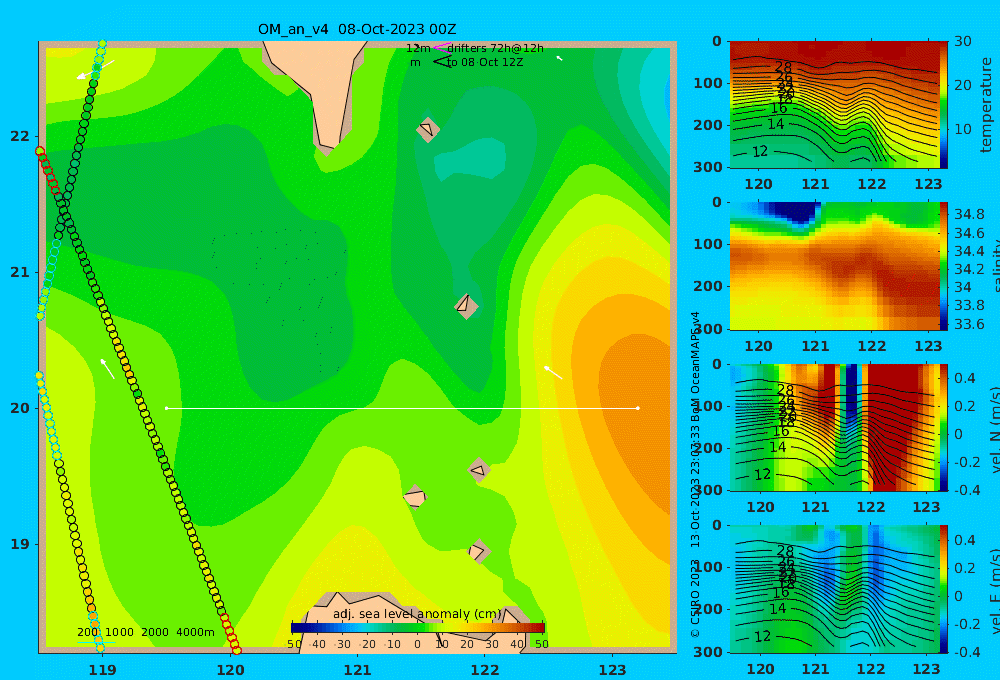Click contour label 12 in temperature panel

coord(760,152)
